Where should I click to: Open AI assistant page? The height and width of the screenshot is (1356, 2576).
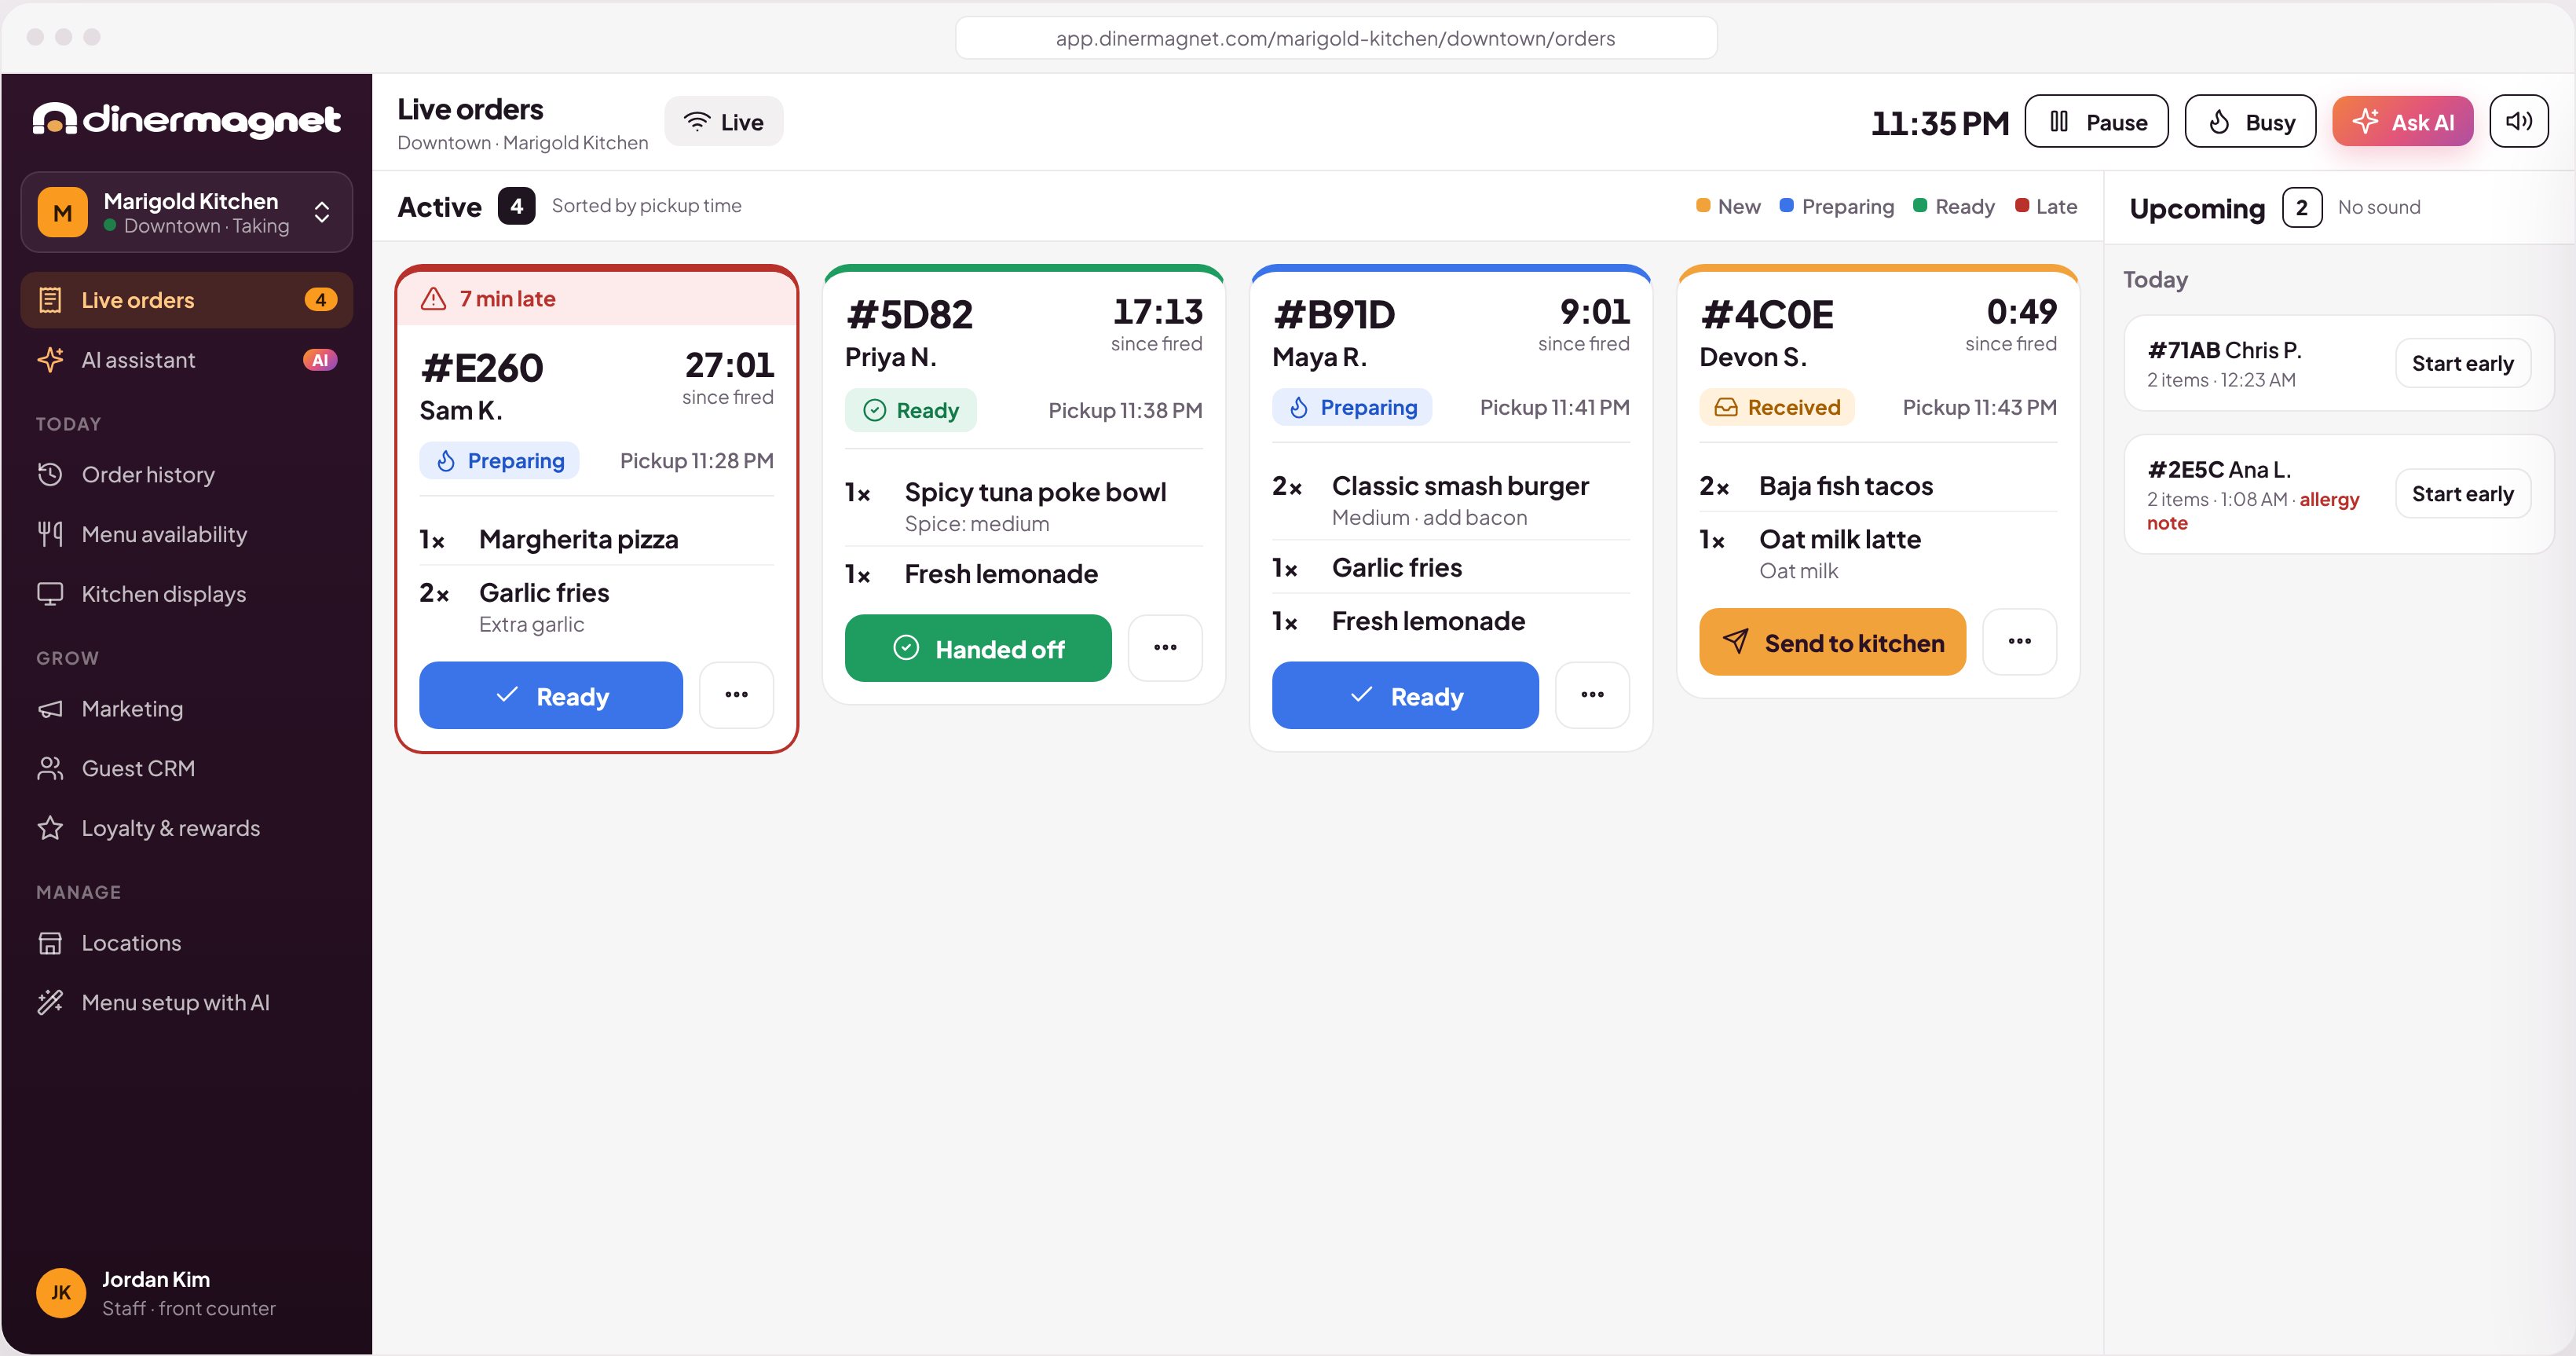[186, 360]
